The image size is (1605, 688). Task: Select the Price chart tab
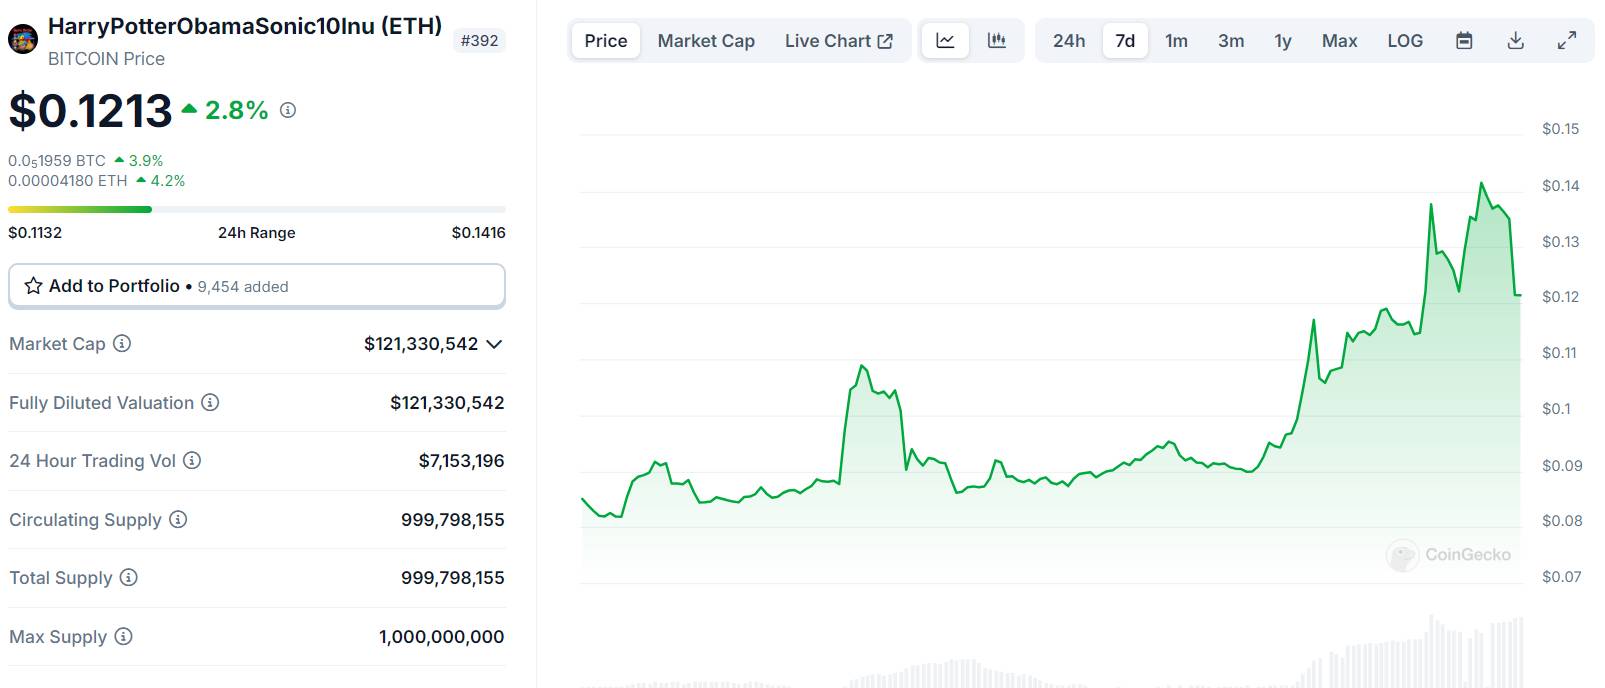click(606, 41)
